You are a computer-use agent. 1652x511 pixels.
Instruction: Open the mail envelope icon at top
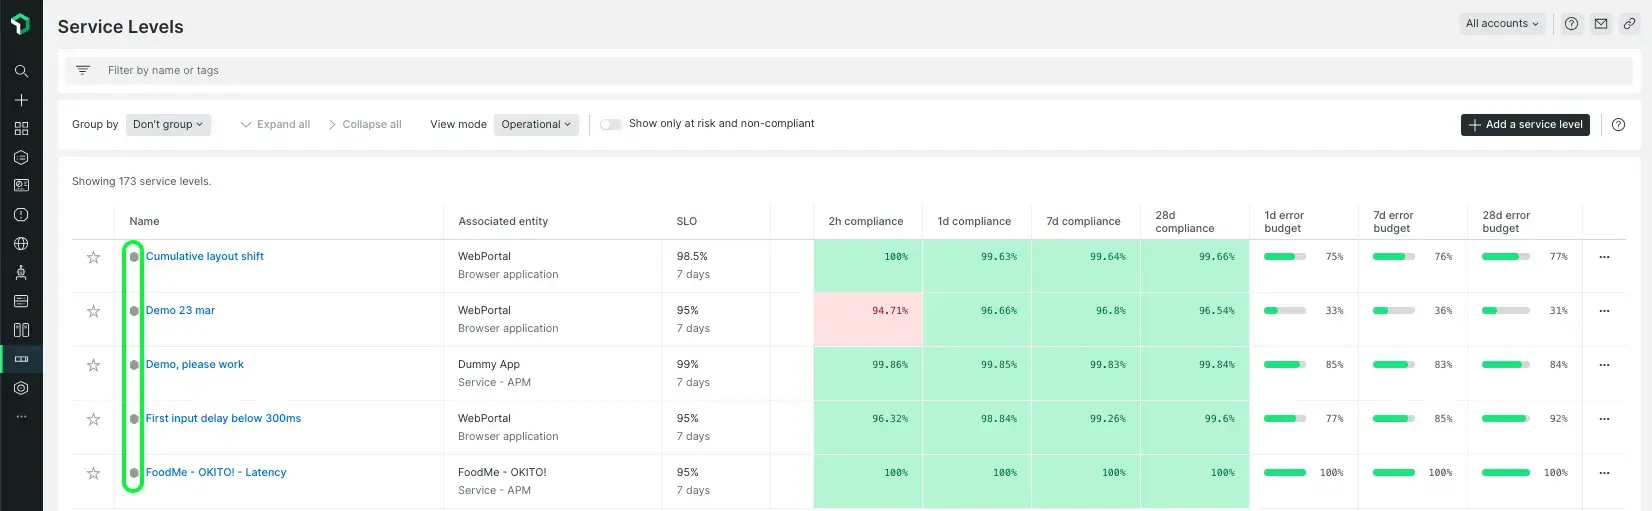coord(1600,24)
